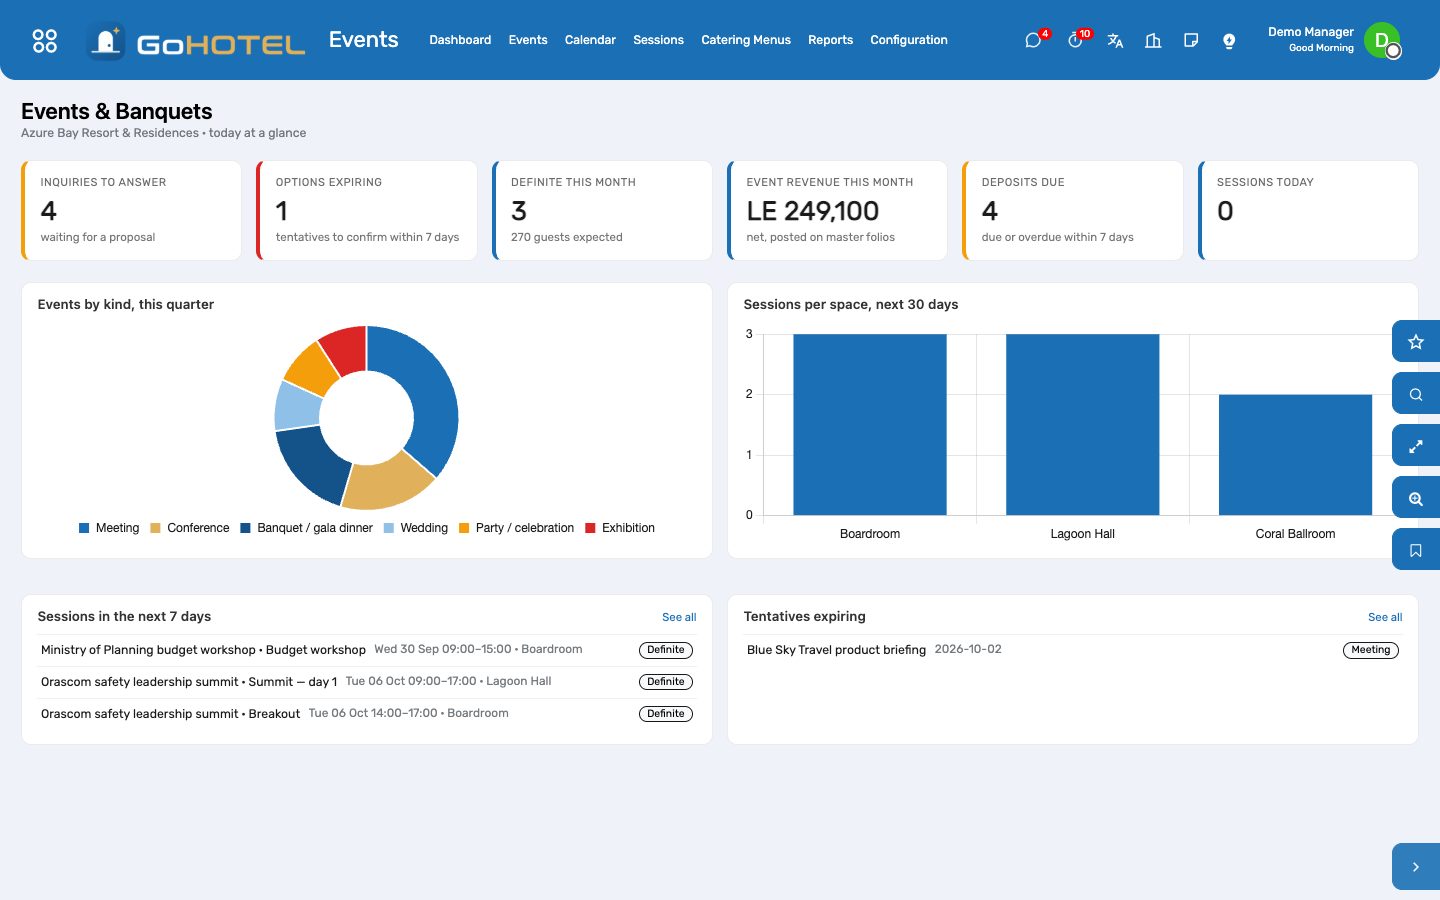
Task: Open the Reports menu
Action: pos(831,40)
